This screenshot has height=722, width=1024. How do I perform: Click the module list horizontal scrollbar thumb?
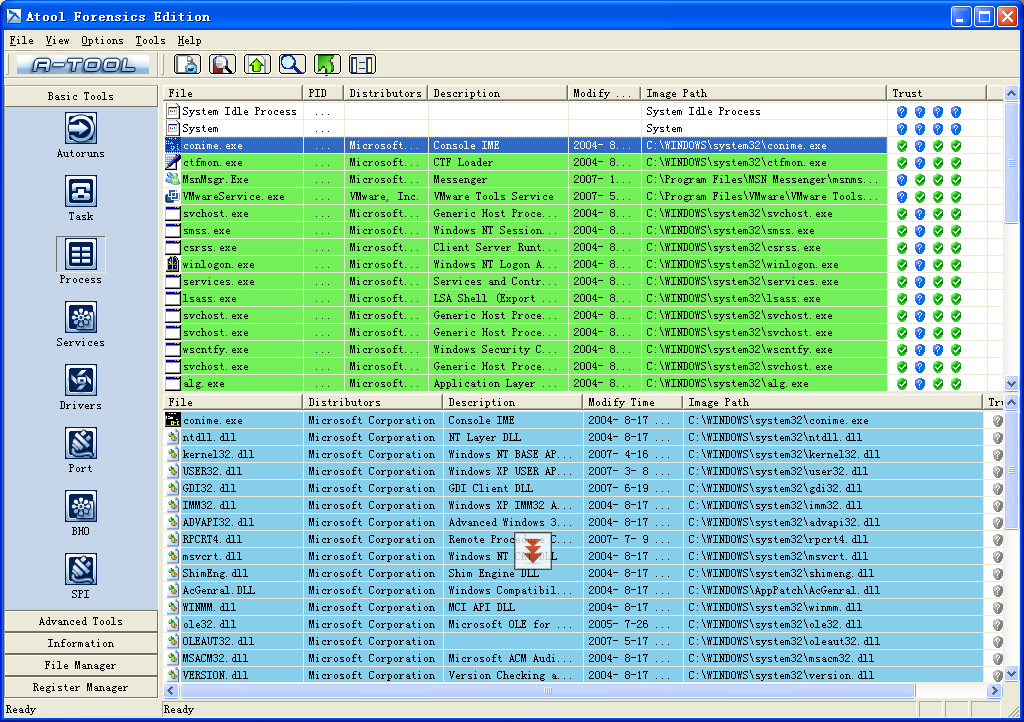548,690
